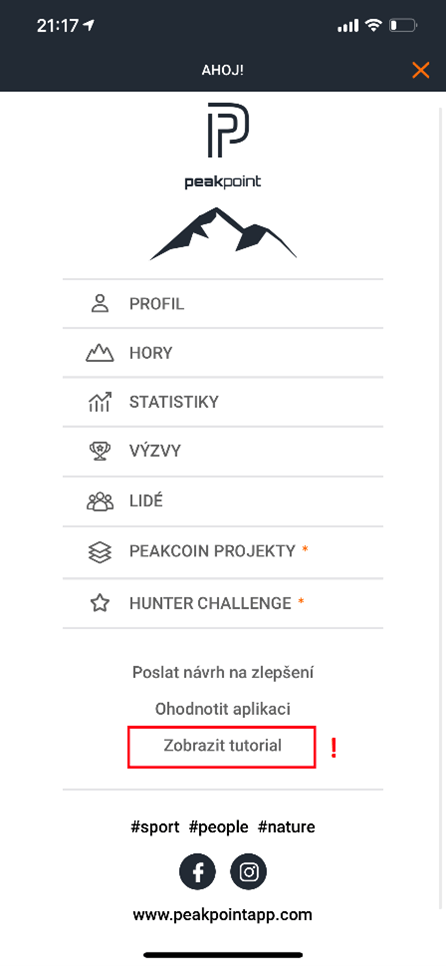
Task: Select the PEAKCOIN PROJEKTY entry
Action: tap(223, 551)
